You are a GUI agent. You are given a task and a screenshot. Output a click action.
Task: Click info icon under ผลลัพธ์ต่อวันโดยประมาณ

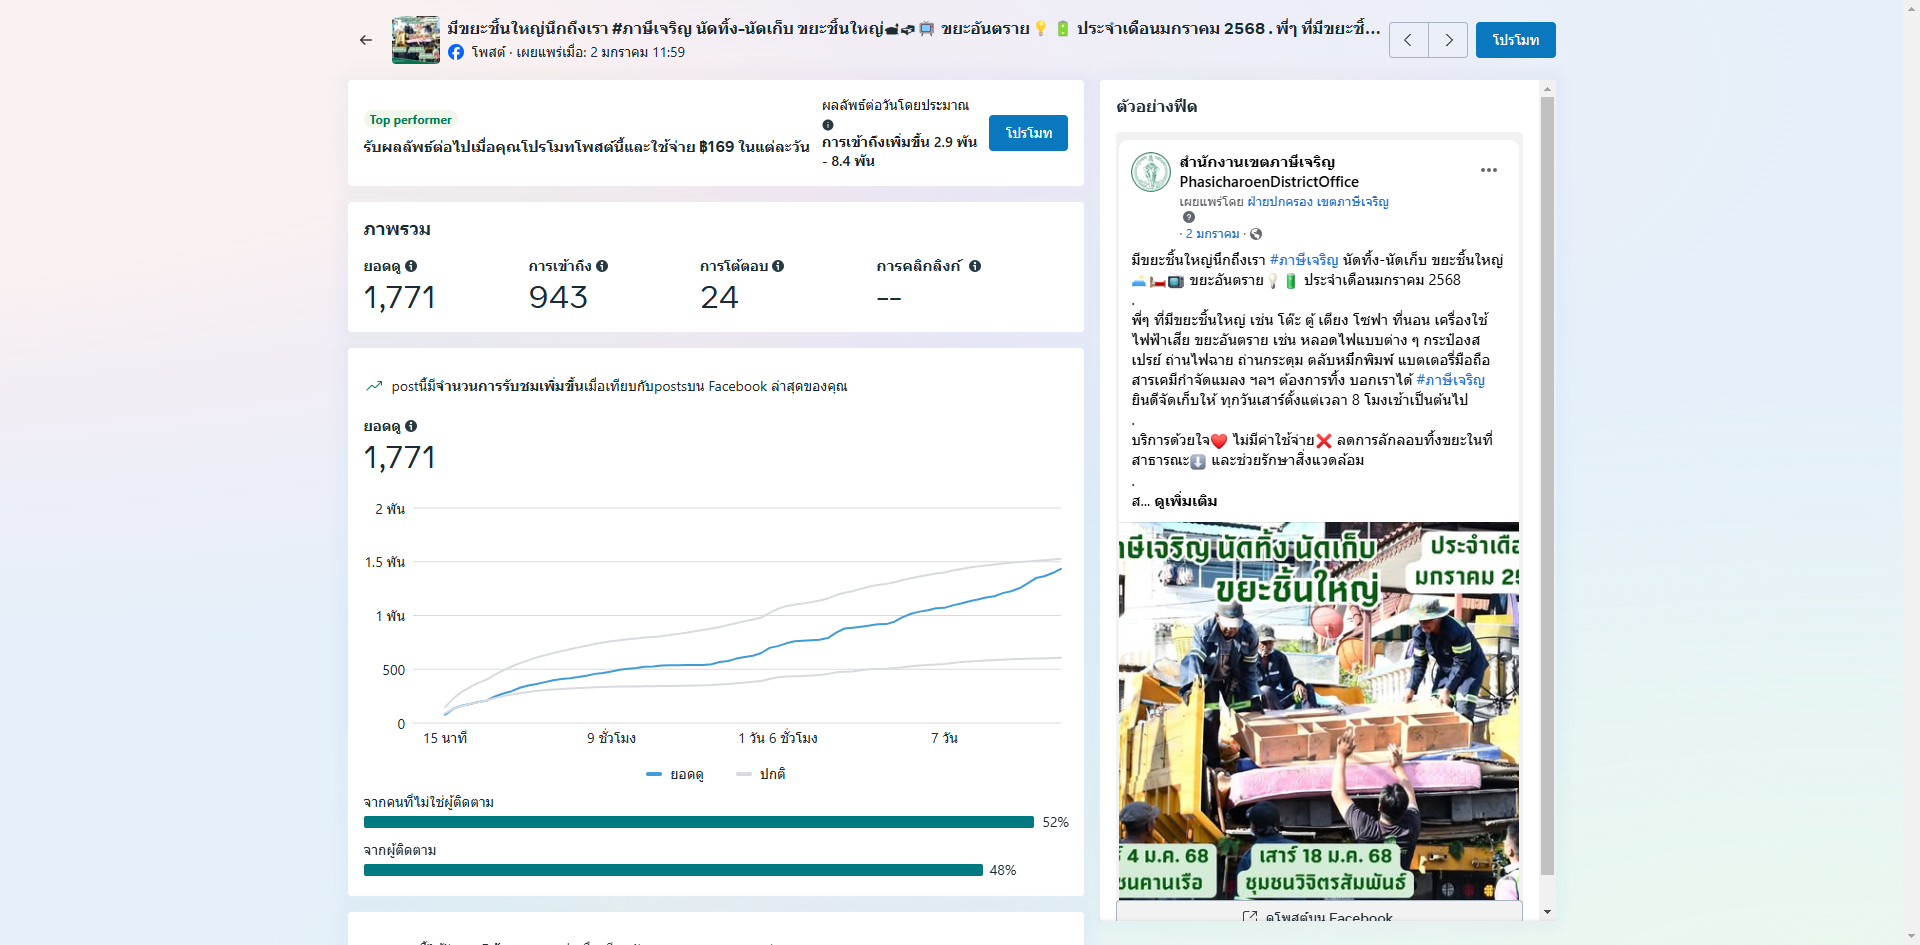(828, 125)
